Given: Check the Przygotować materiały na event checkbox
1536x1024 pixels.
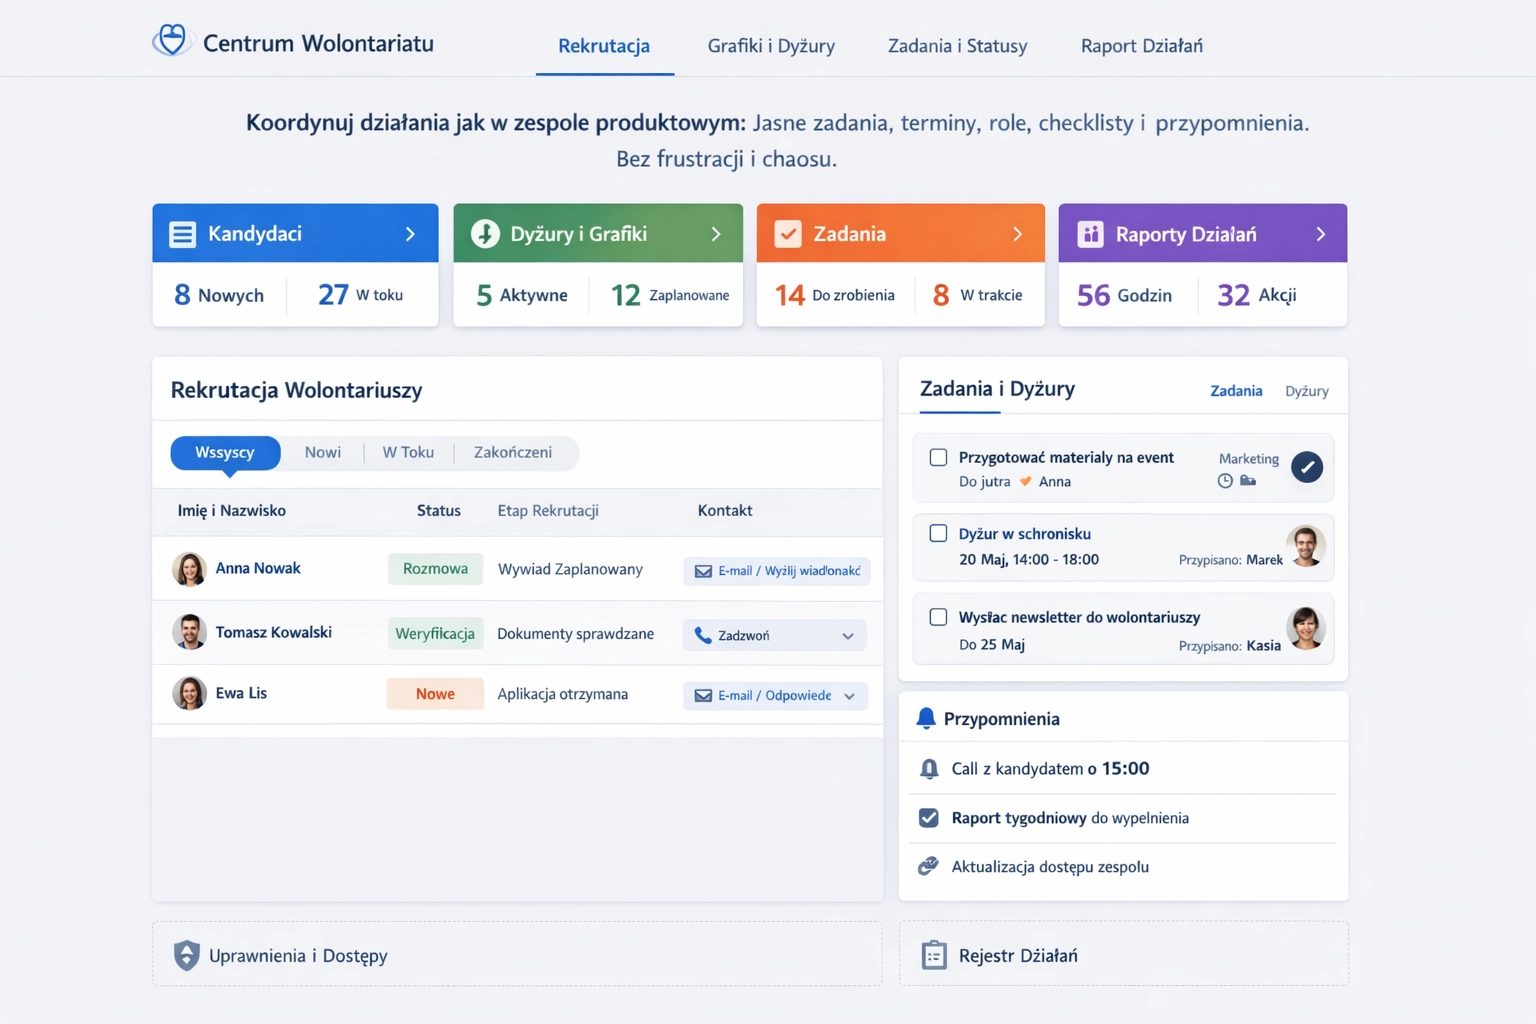Looking at the screenshot, I should point(938,457).
